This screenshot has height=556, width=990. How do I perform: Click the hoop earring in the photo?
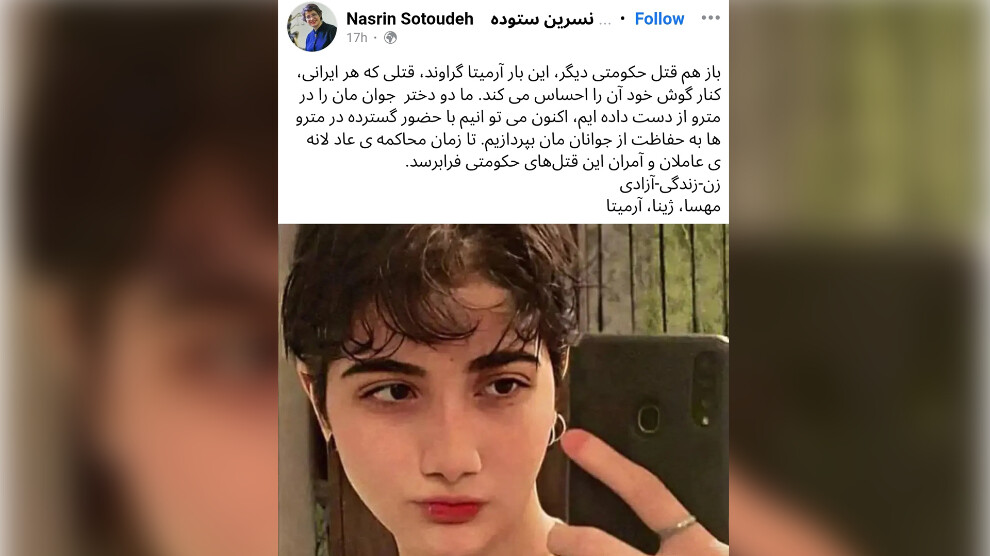pyautogui.click(x=557, y=429)
